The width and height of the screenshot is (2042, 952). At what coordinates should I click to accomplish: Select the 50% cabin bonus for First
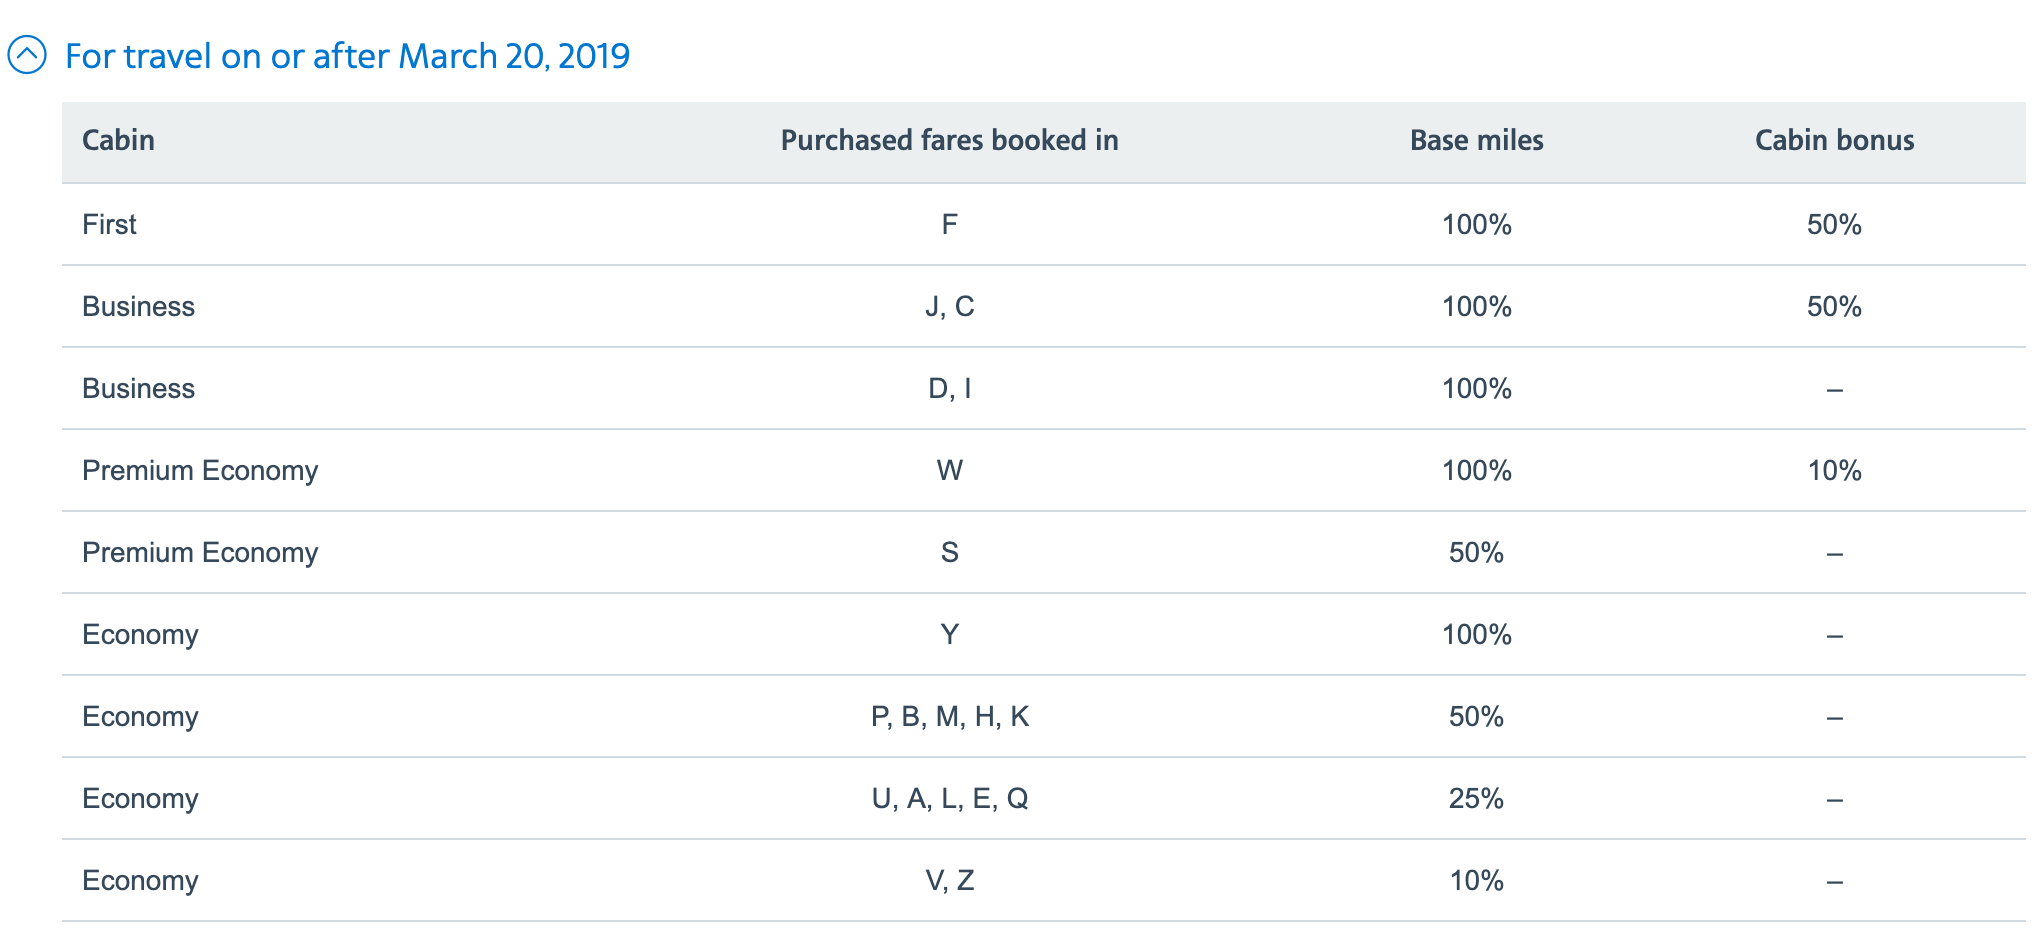coord(1834,224)
